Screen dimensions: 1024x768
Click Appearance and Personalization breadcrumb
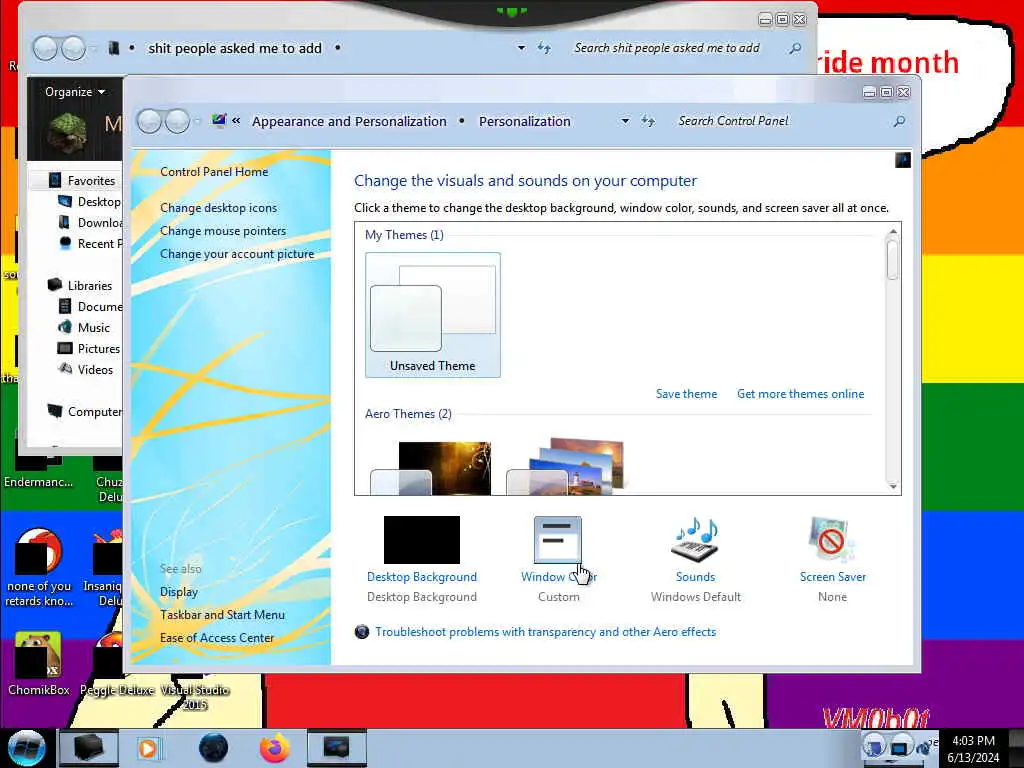point(349,121)
